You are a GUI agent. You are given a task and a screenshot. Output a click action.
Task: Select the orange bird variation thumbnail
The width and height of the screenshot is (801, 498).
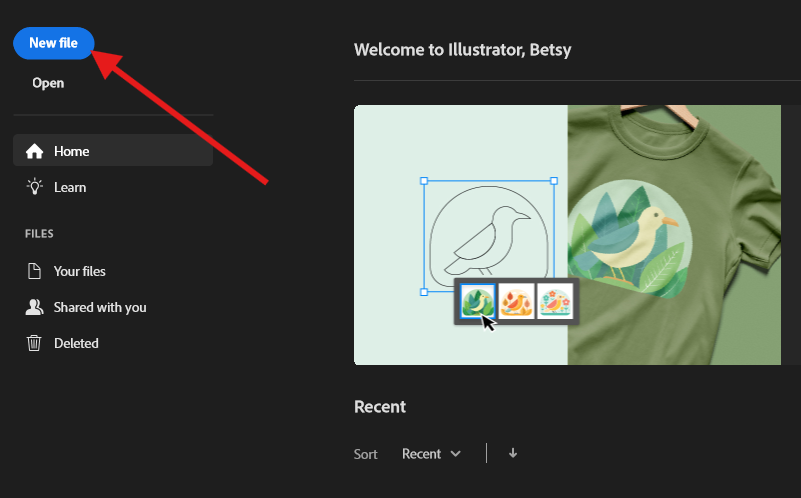(x=516, y=301)
